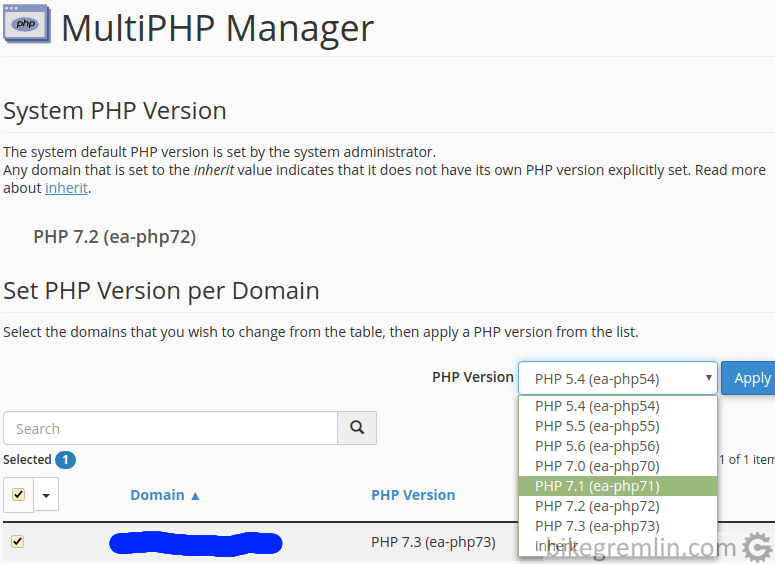
Task: Uncheck the PHP 7.3 domain row checkbox
Action: click(18, 541)
